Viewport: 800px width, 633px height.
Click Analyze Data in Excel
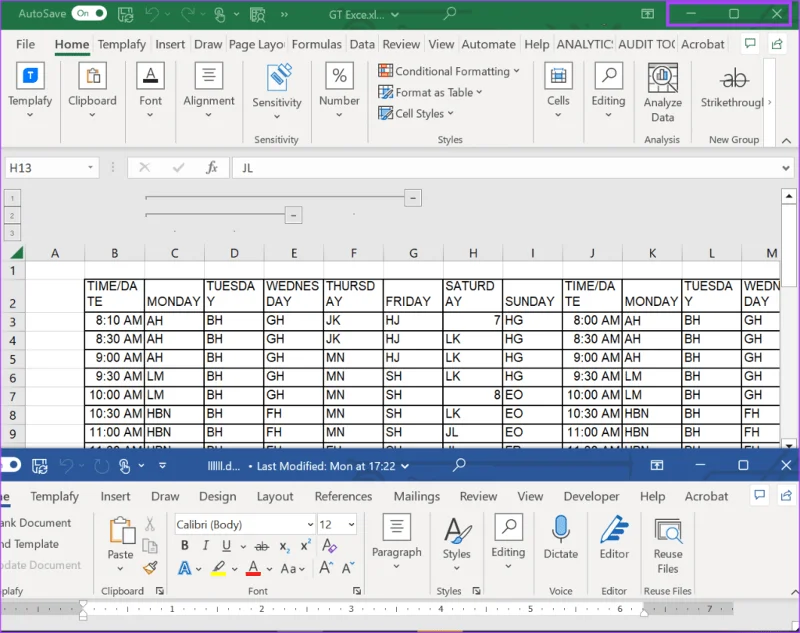point(662,93)
